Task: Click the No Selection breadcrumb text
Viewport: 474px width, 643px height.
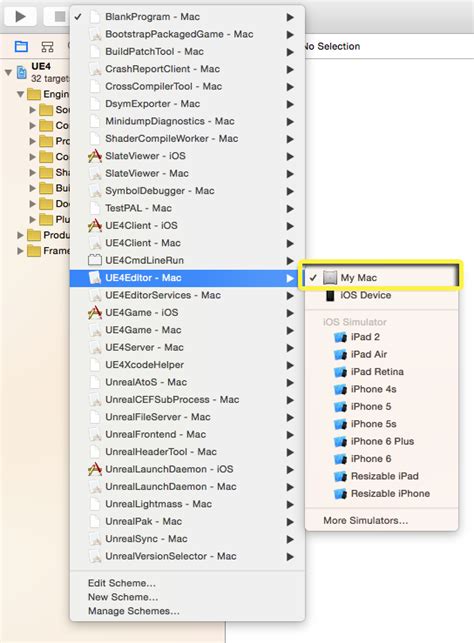Action: (333, 46)
